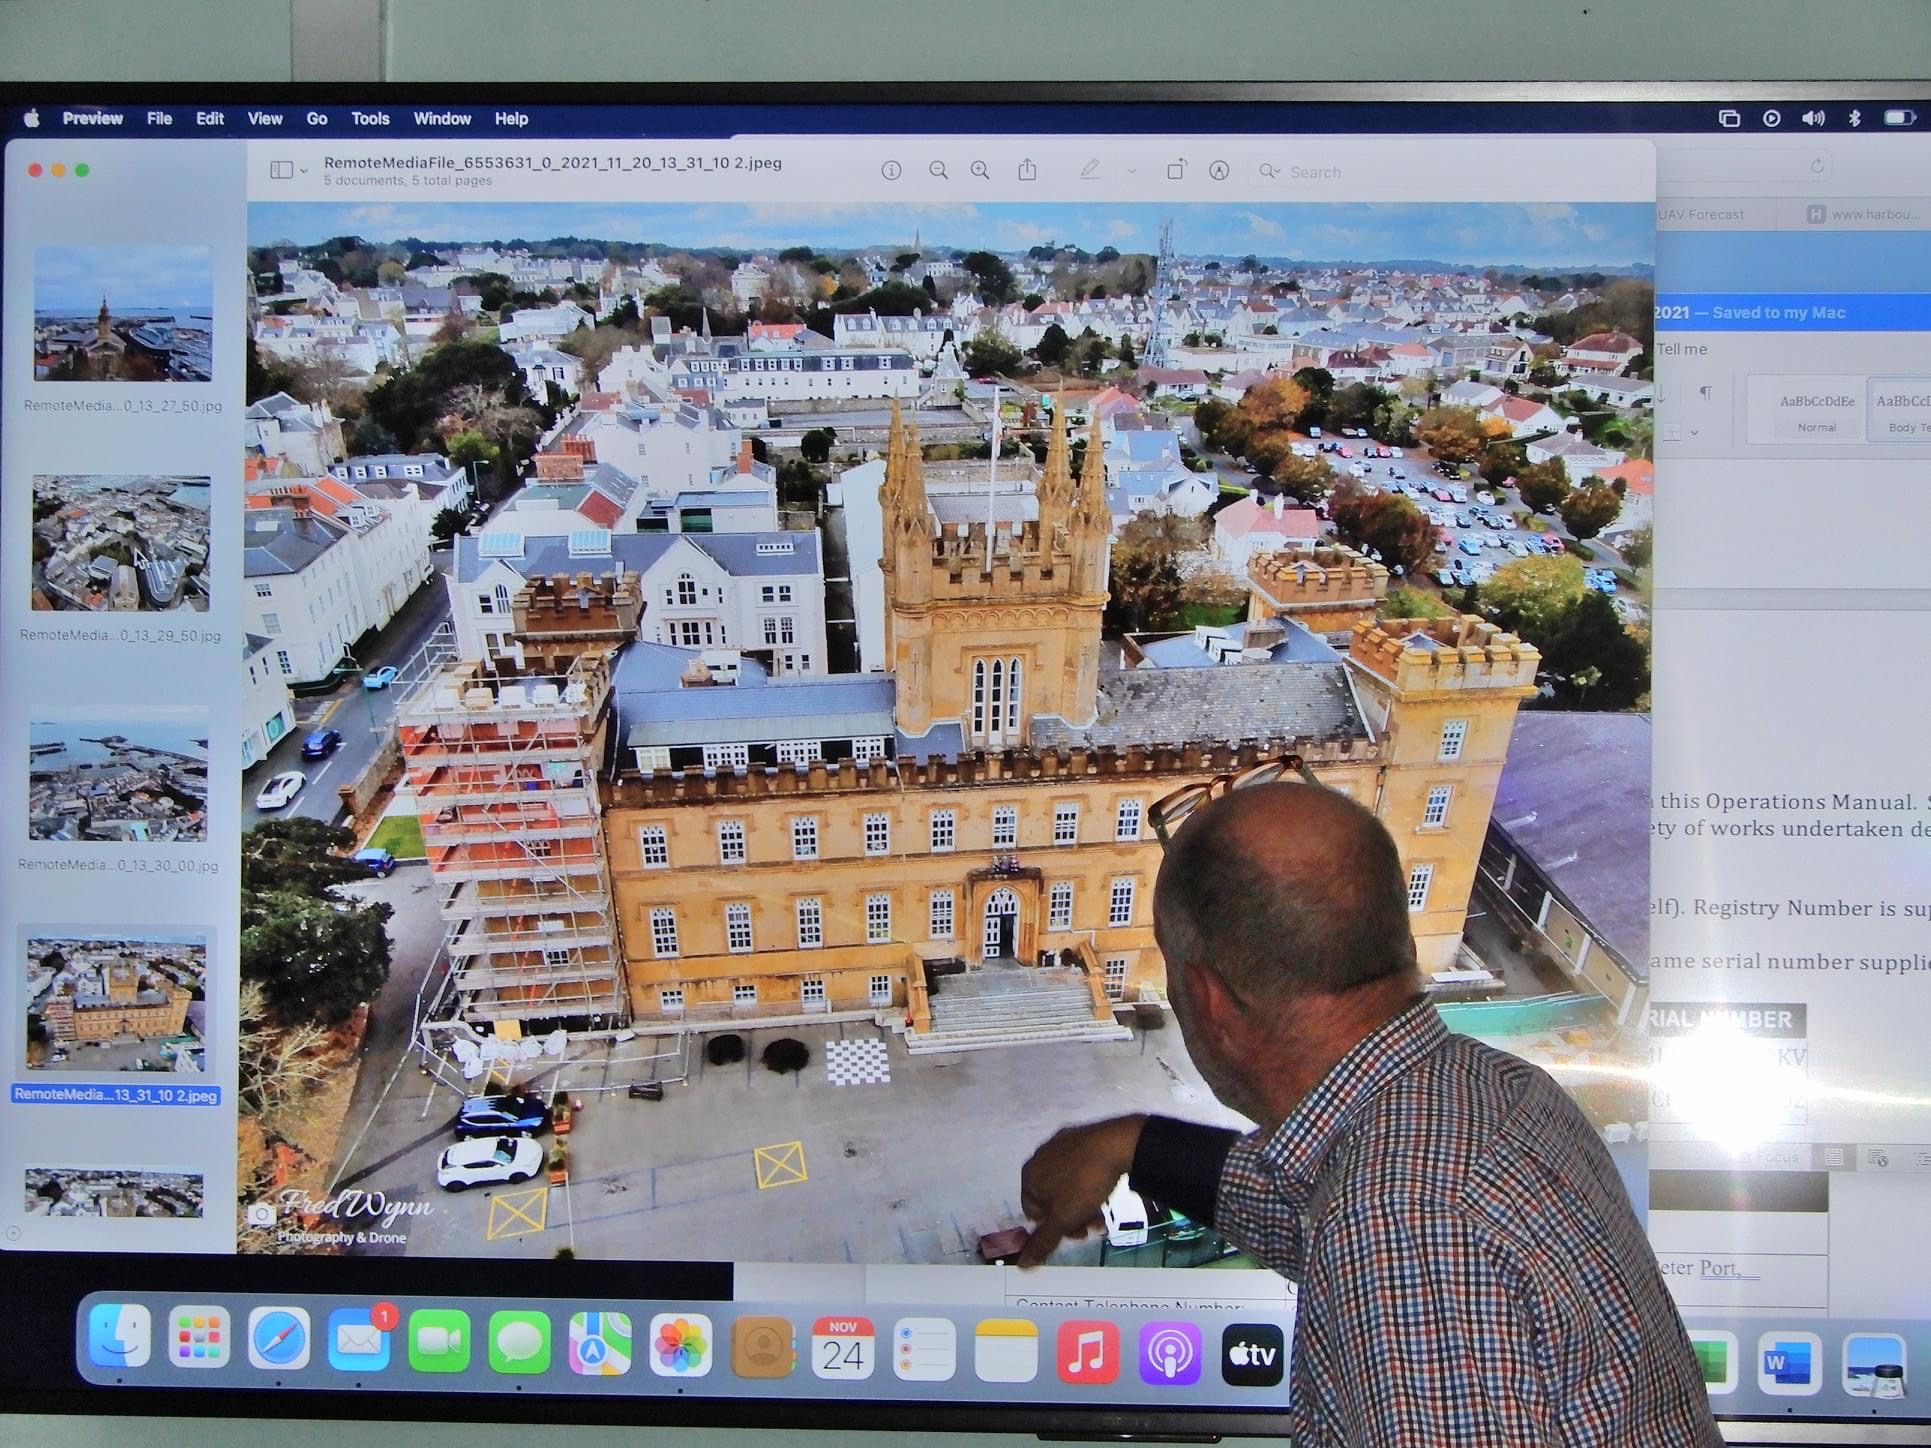Expand the highlight options dropdown arrow
Screen dimensions: 1931x1448
click(x=1132, y=171)
